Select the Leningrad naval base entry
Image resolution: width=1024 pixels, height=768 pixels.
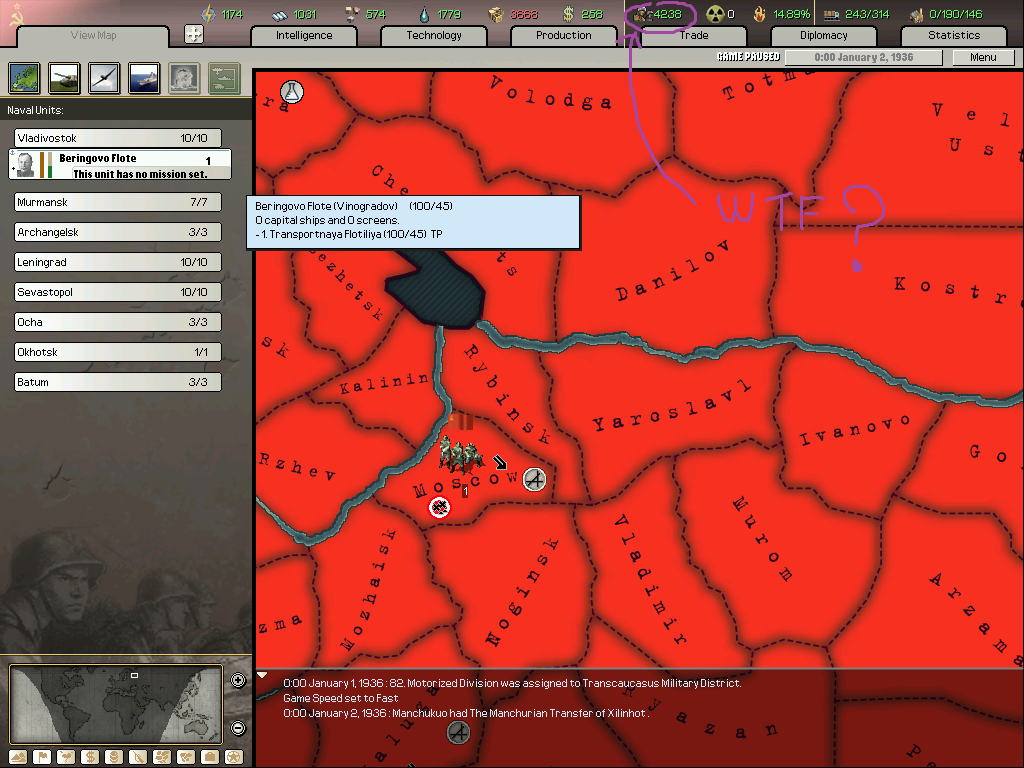click(118, 262)
